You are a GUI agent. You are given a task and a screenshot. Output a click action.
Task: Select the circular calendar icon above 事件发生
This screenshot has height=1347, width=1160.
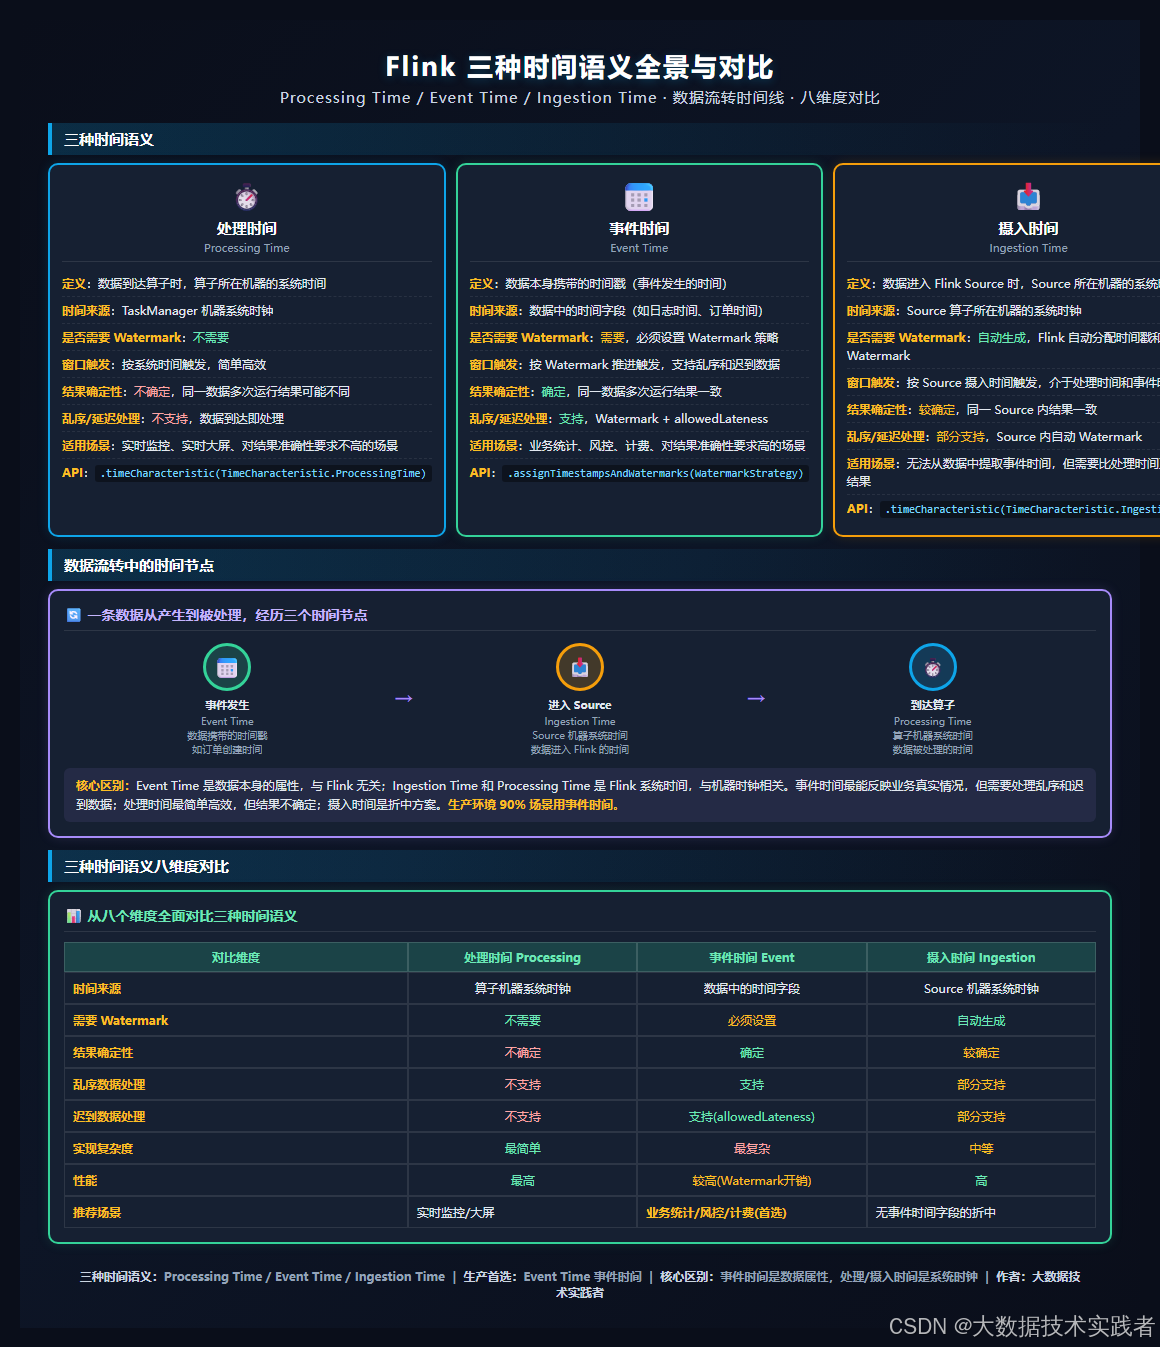click(227, 667)
